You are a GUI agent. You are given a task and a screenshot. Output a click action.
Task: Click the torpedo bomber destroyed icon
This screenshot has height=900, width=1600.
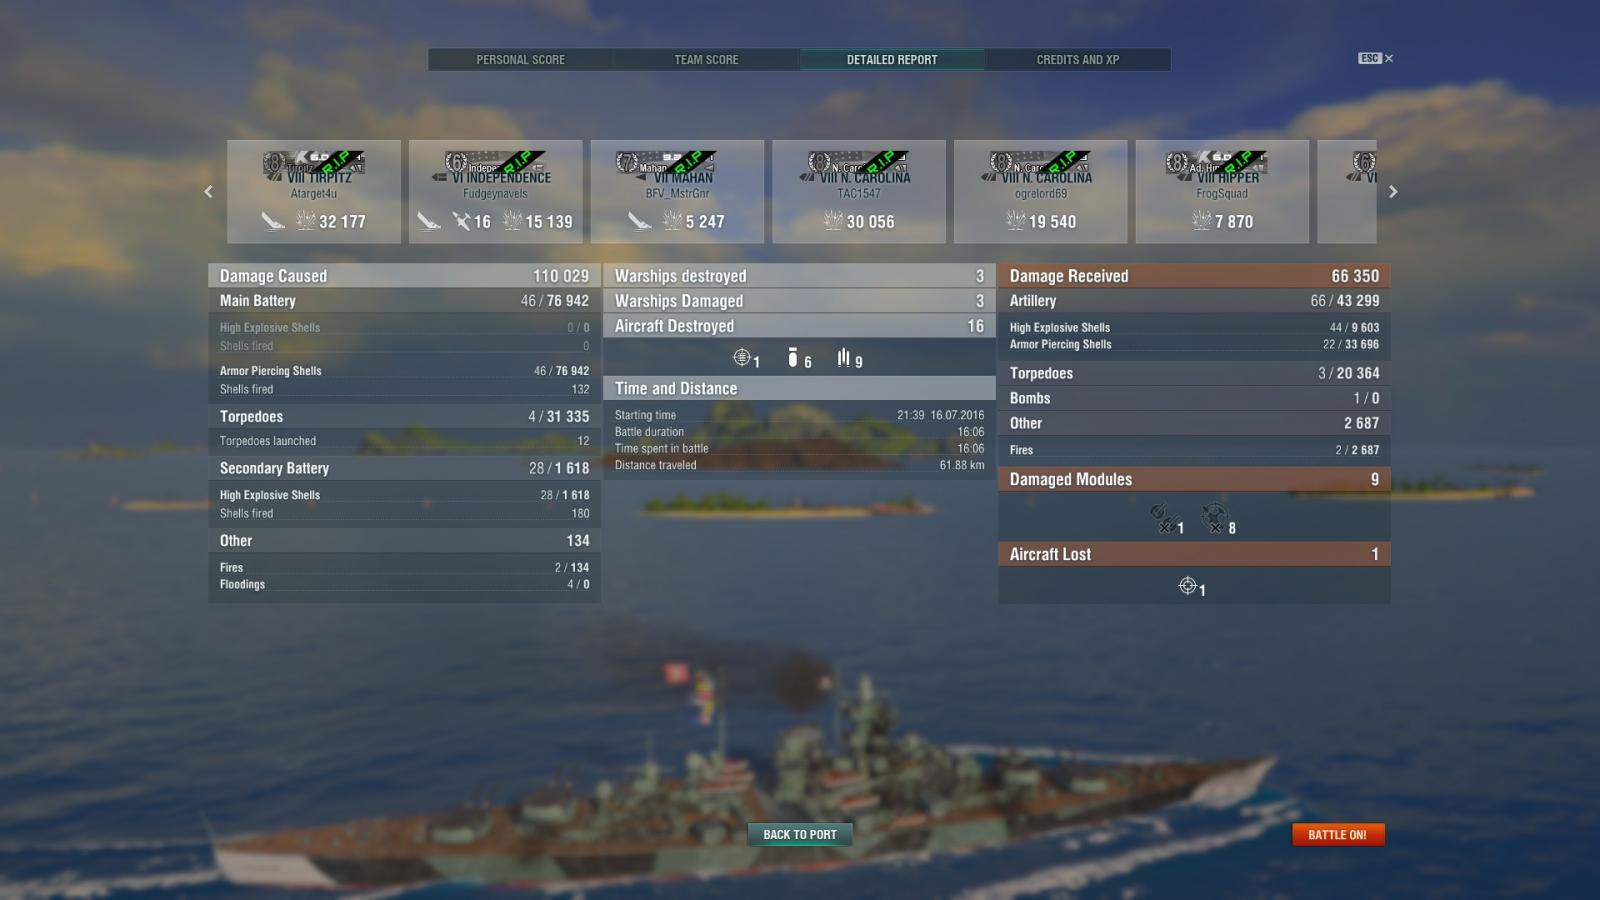(x=844, y=358)
